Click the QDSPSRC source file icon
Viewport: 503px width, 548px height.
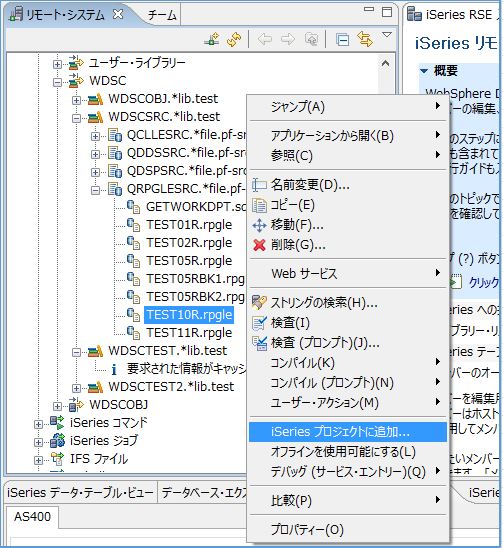(x=115, y=171)
